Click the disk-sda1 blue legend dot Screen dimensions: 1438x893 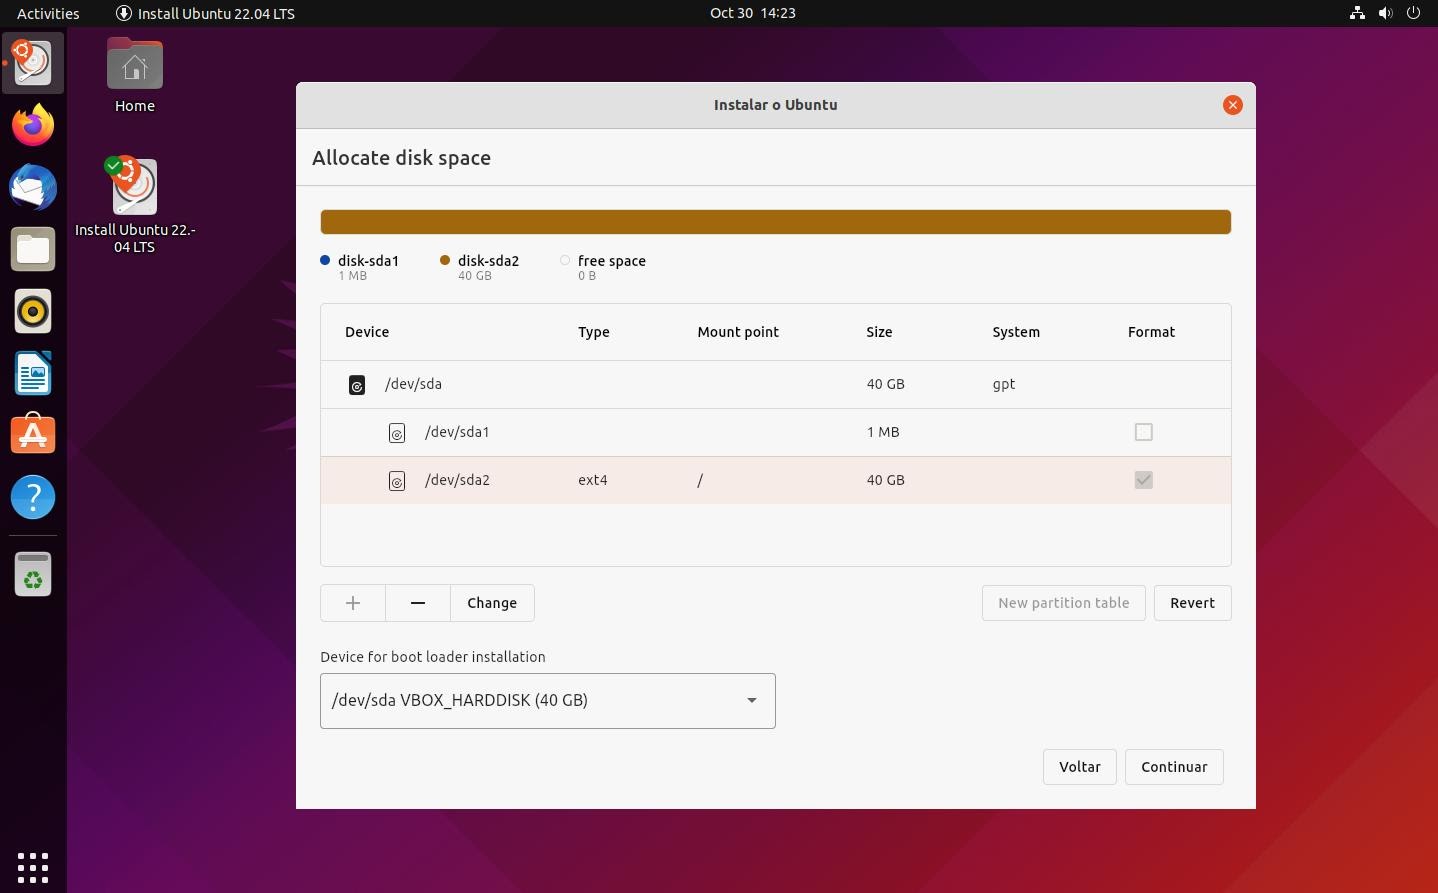[x=325, y=260]
